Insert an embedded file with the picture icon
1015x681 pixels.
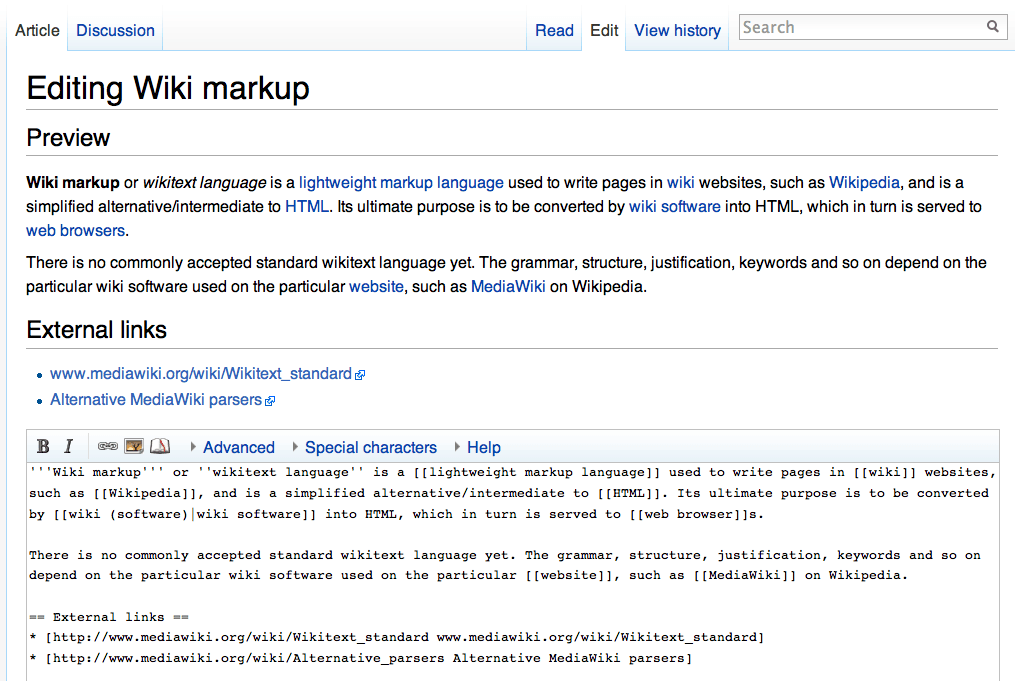tap(133, 446)
